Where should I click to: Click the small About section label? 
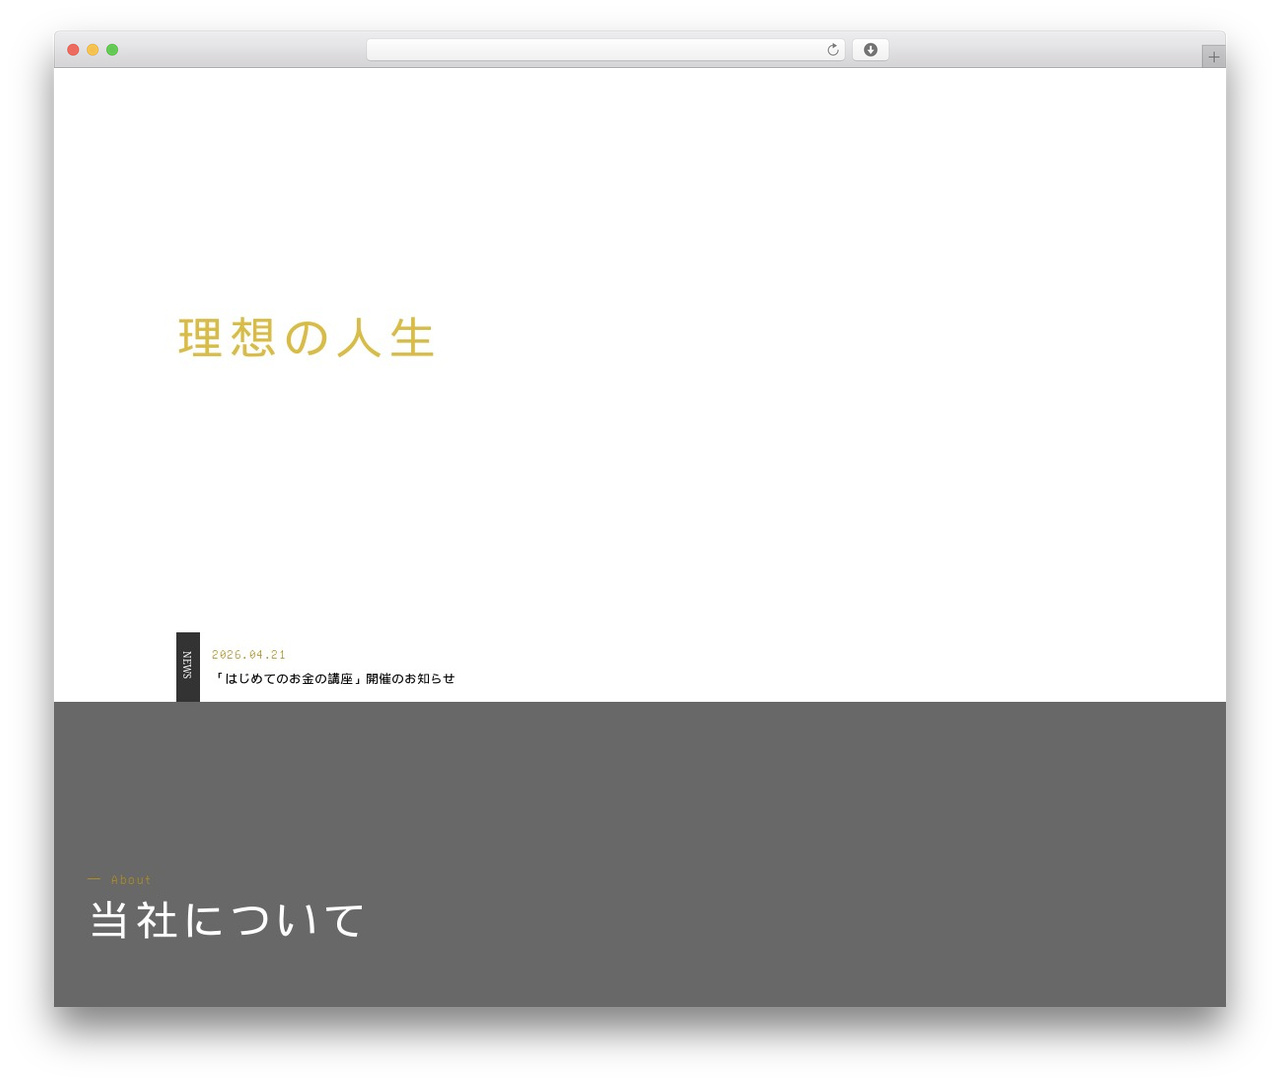131,880
